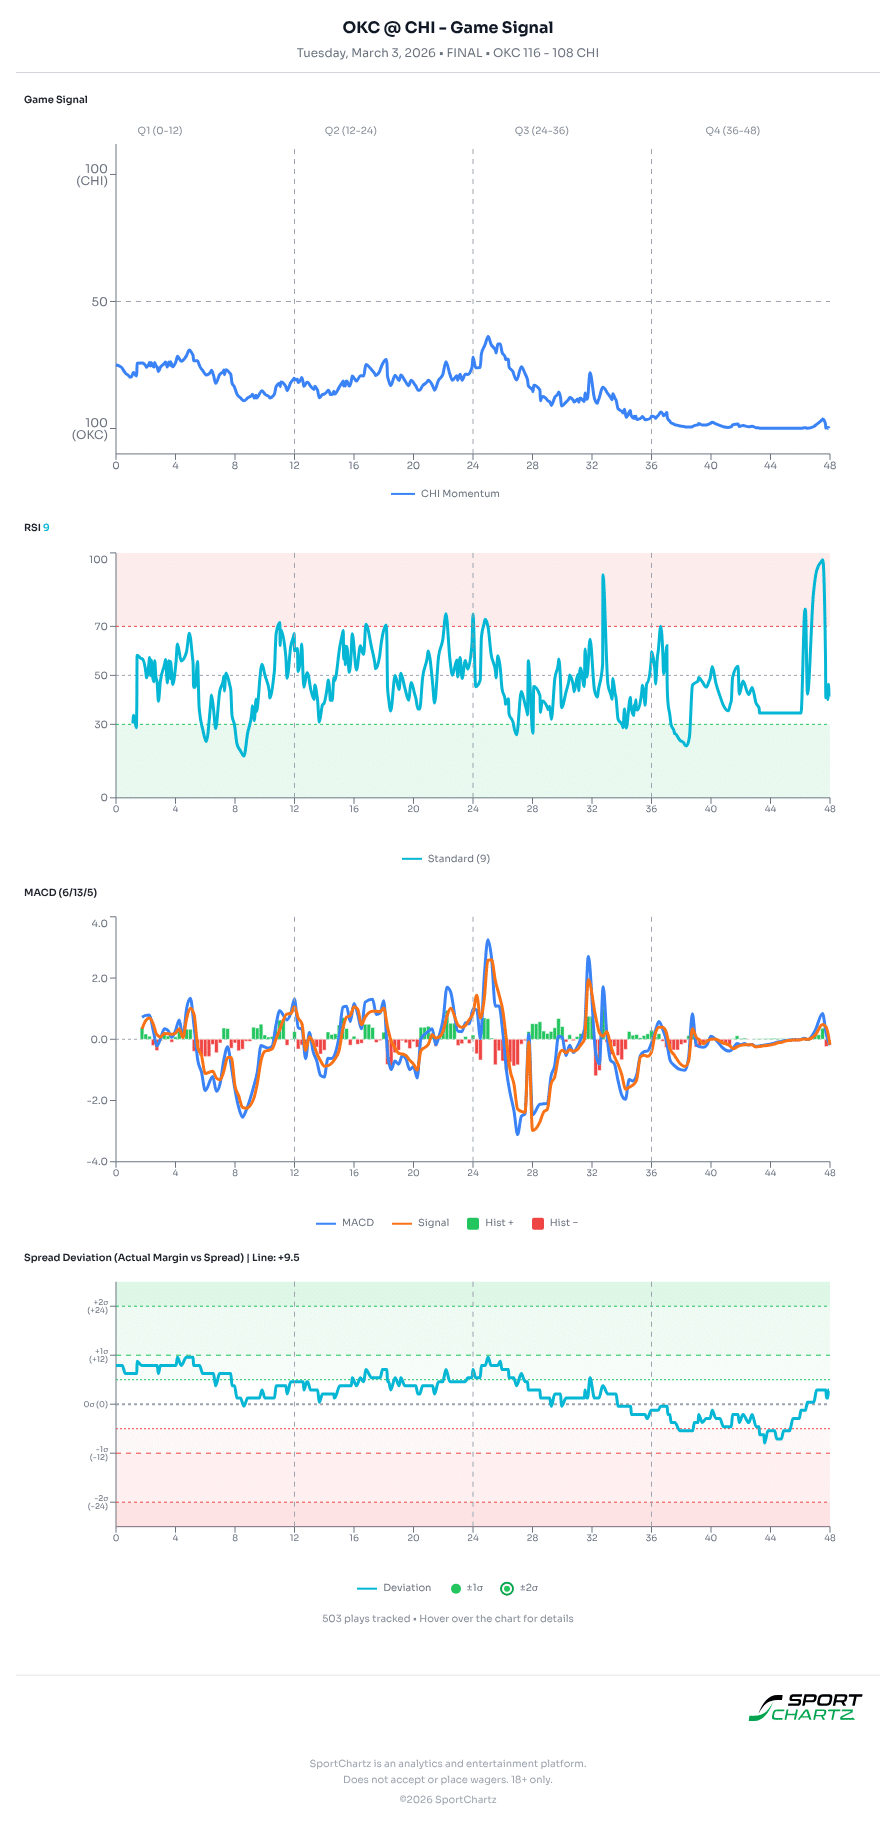
Task: Click the Game Signal section heading
Action: point(56,99)
